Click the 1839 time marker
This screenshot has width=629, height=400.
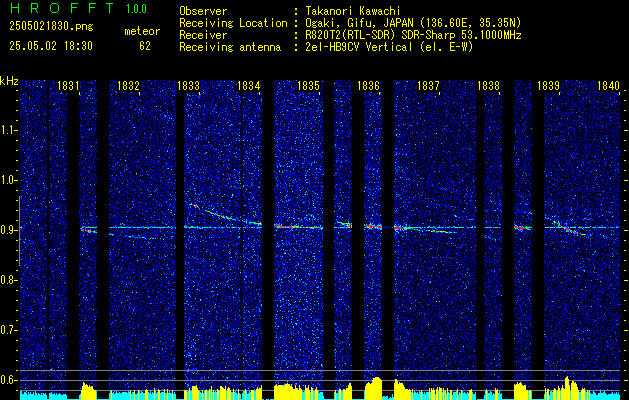tap(548, 86)
